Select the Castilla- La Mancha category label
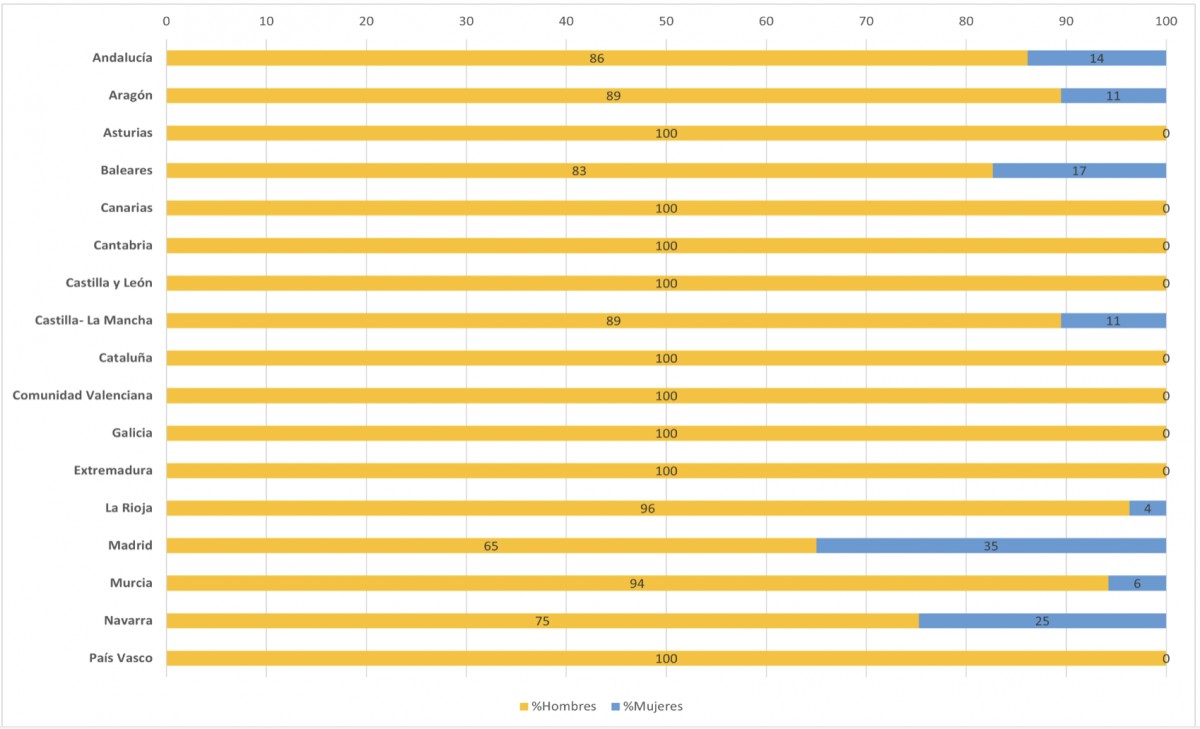The image size is (1200, 729). (x=94, y=320)
